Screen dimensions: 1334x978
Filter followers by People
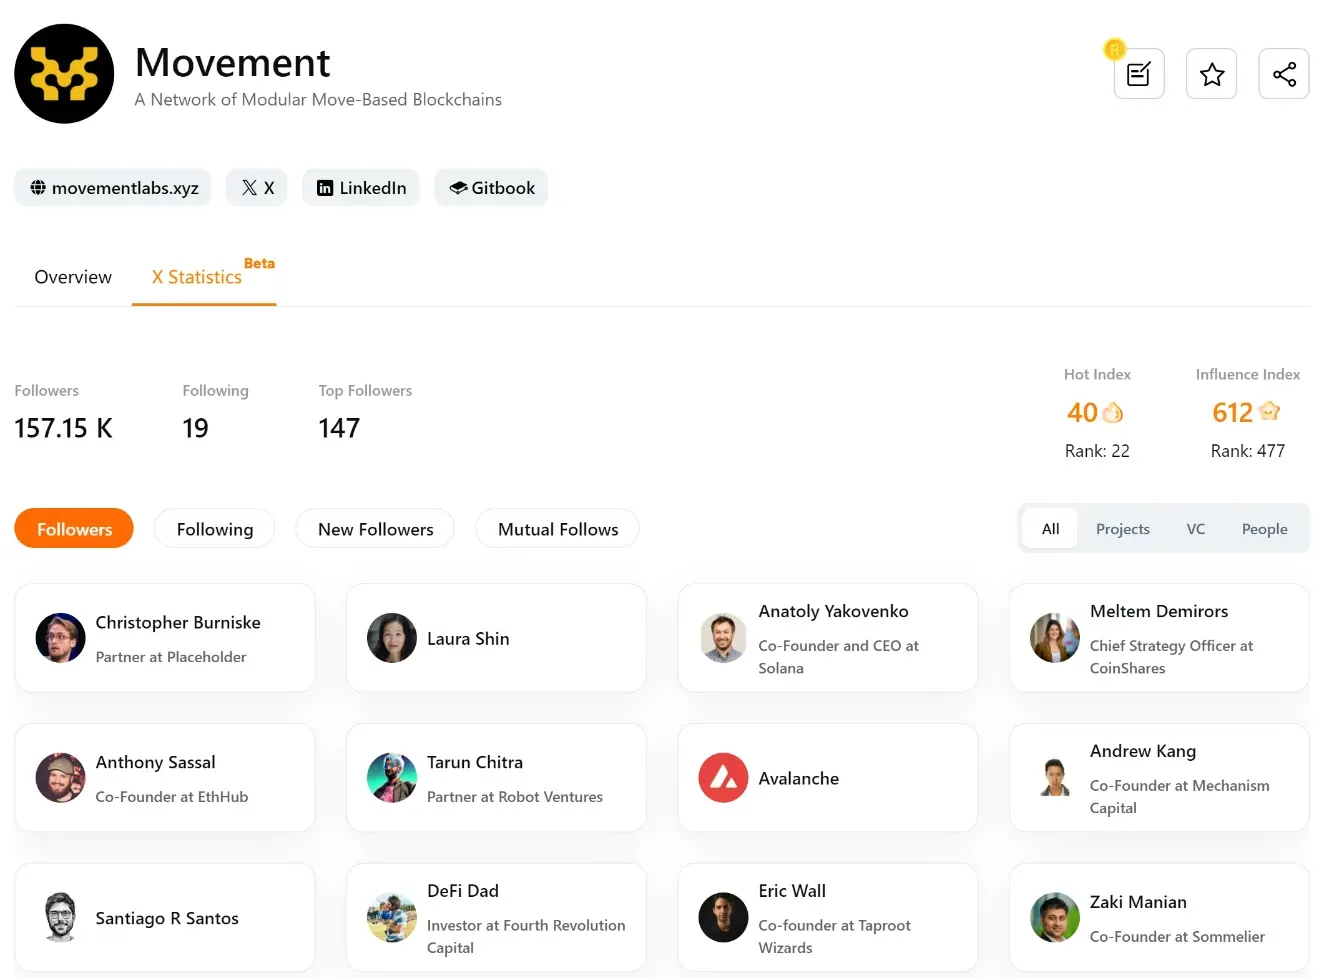[x=1264, y=529]
